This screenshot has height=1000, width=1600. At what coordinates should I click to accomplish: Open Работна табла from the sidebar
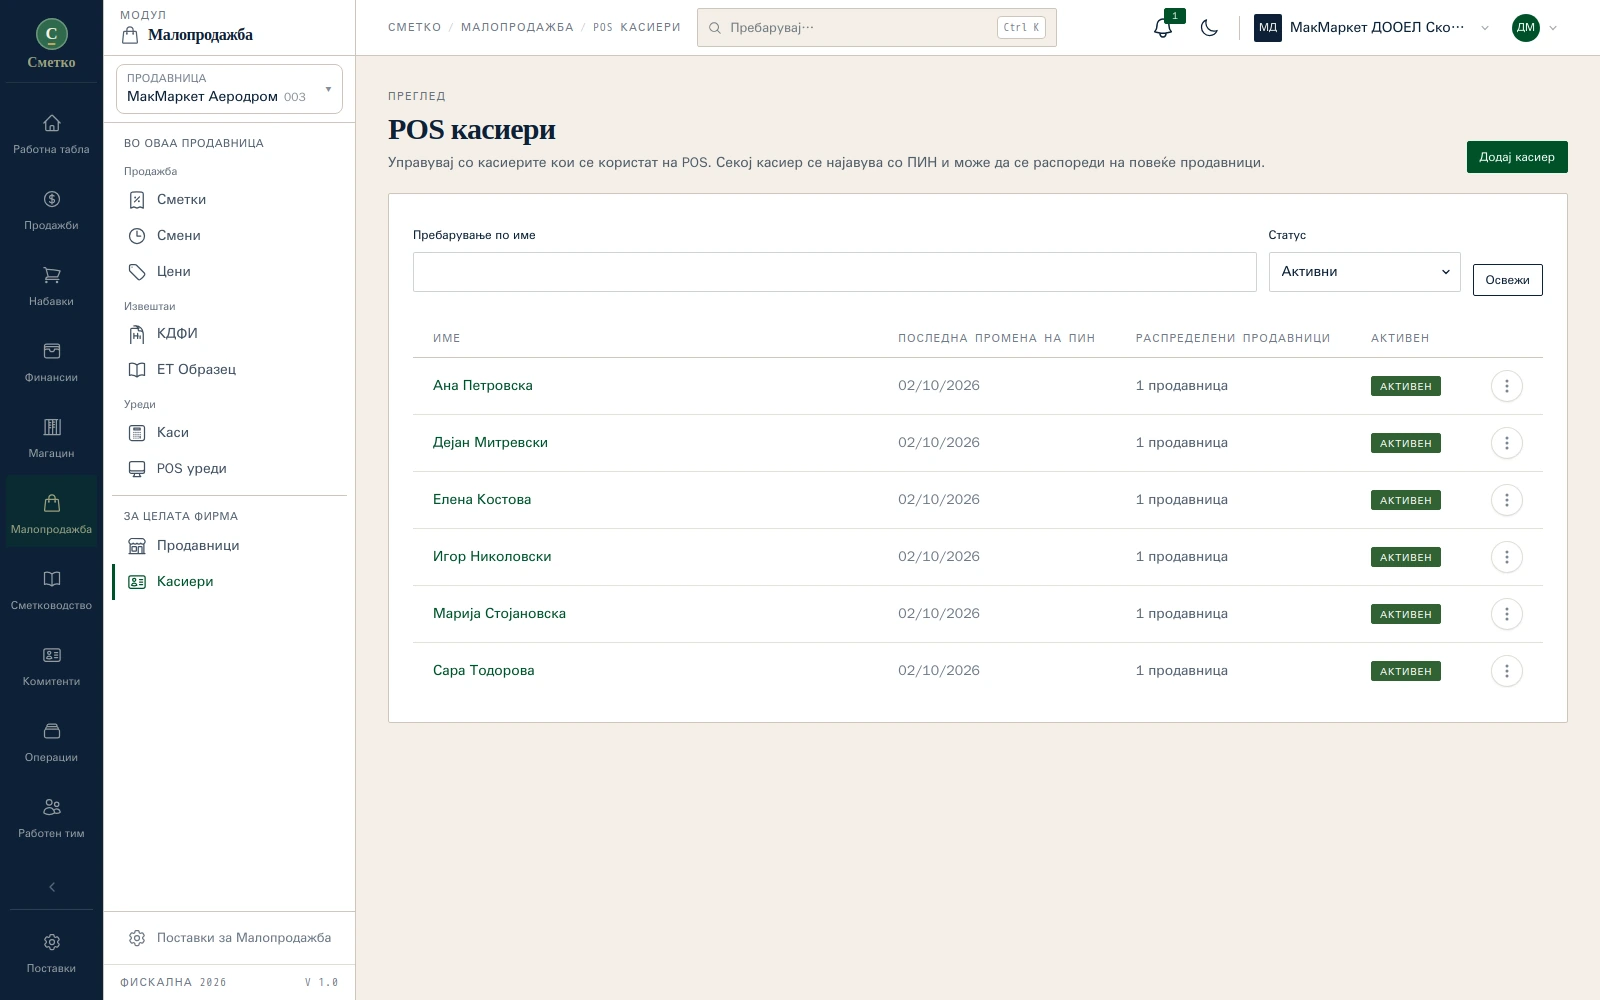[x=51, y=134]
